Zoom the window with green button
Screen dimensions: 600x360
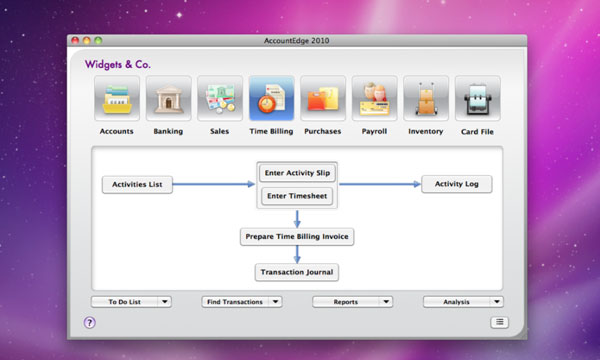[98, 40]
